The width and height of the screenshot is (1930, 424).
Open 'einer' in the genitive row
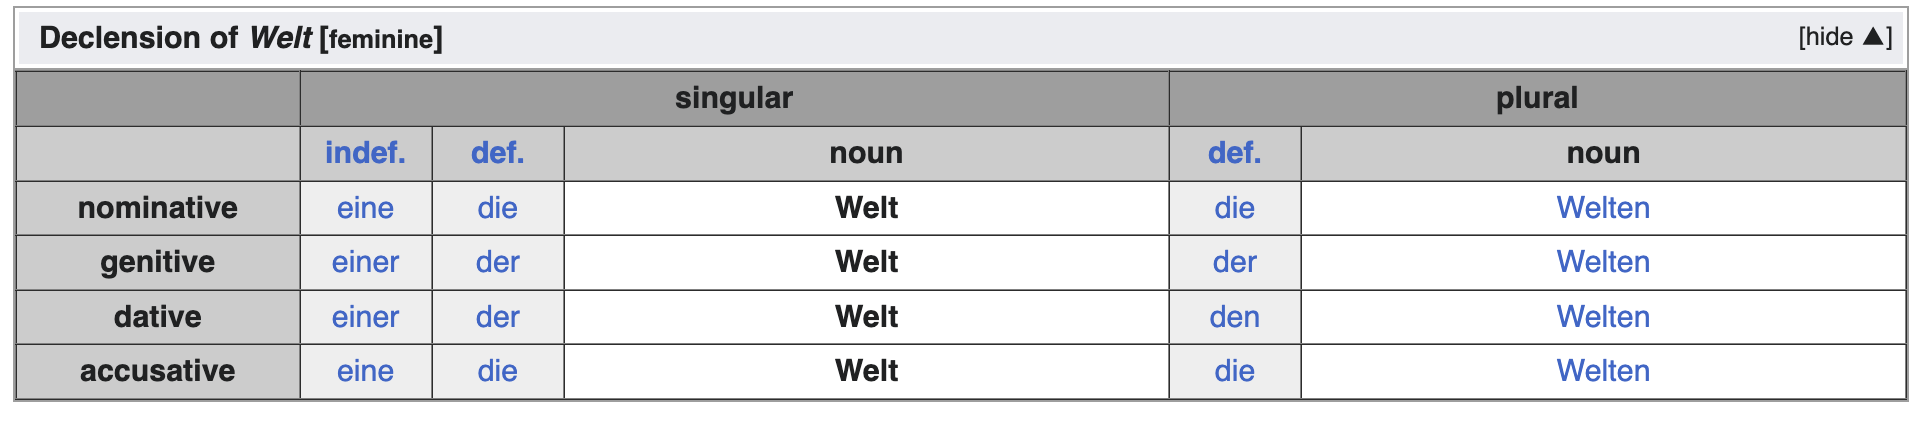[365, 262]
